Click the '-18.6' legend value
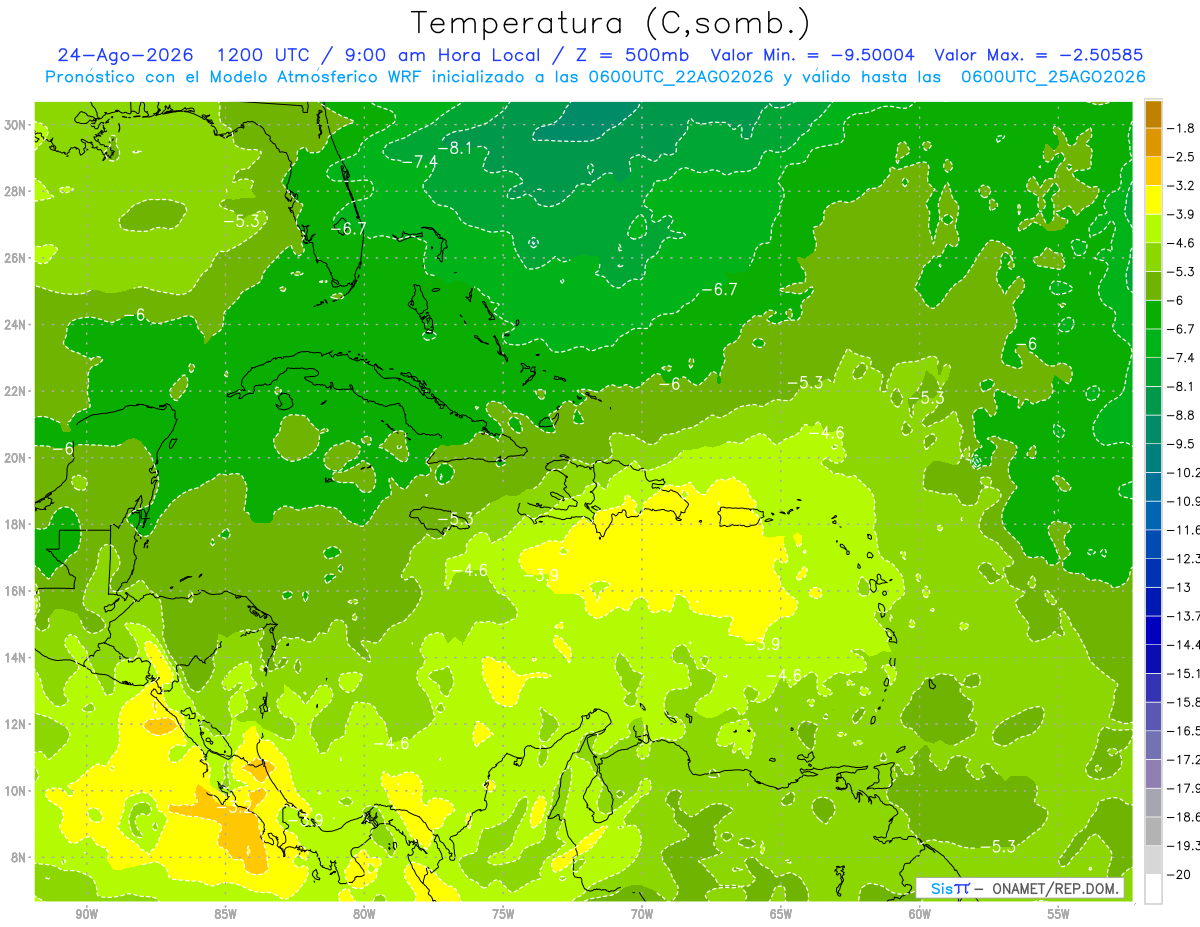This screenshot has height=927, width=1200. coord(1183,817)
